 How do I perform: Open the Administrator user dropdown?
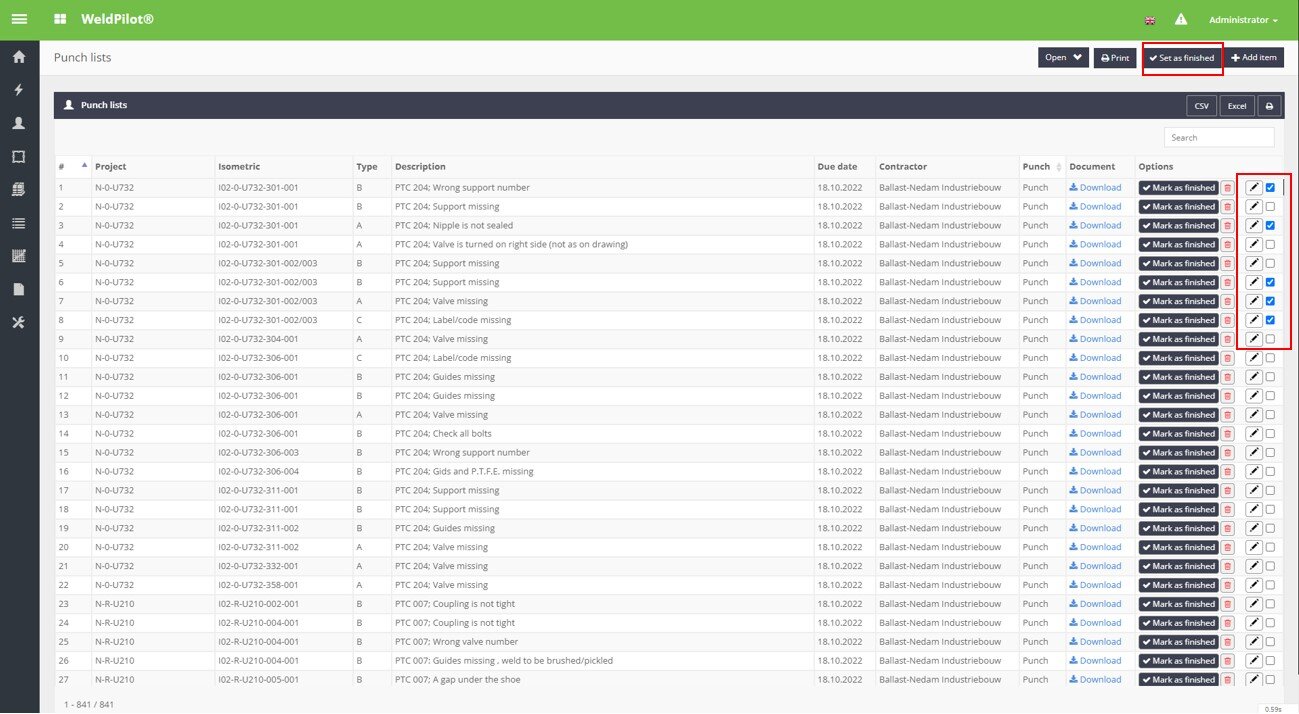coord(1243,20)
